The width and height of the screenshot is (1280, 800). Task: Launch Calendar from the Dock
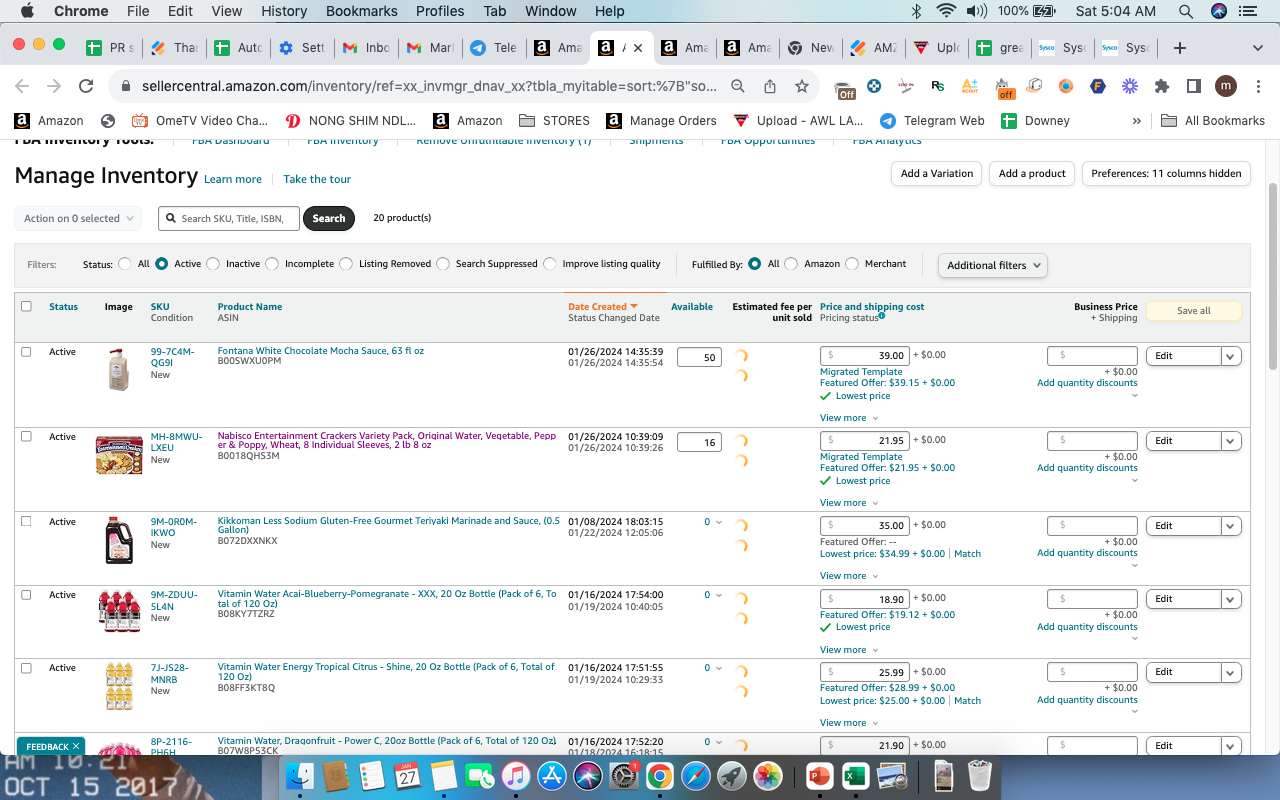tap(408, 776)
